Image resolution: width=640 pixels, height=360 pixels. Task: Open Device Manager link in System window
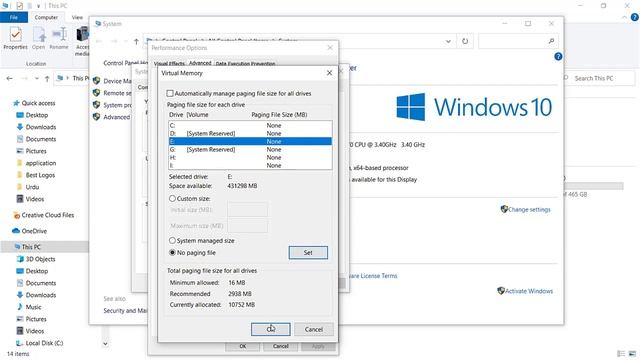coord(117,81)
